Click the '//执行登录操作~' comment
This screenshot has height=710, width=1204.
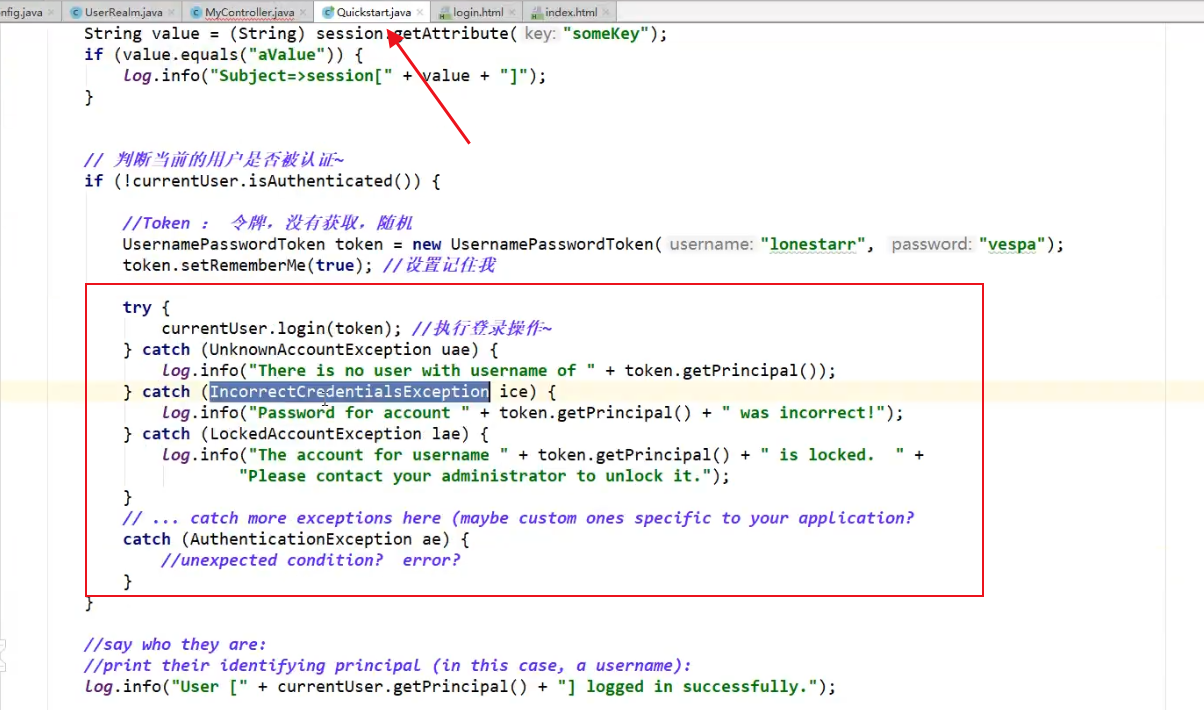[x=481, y=328]
